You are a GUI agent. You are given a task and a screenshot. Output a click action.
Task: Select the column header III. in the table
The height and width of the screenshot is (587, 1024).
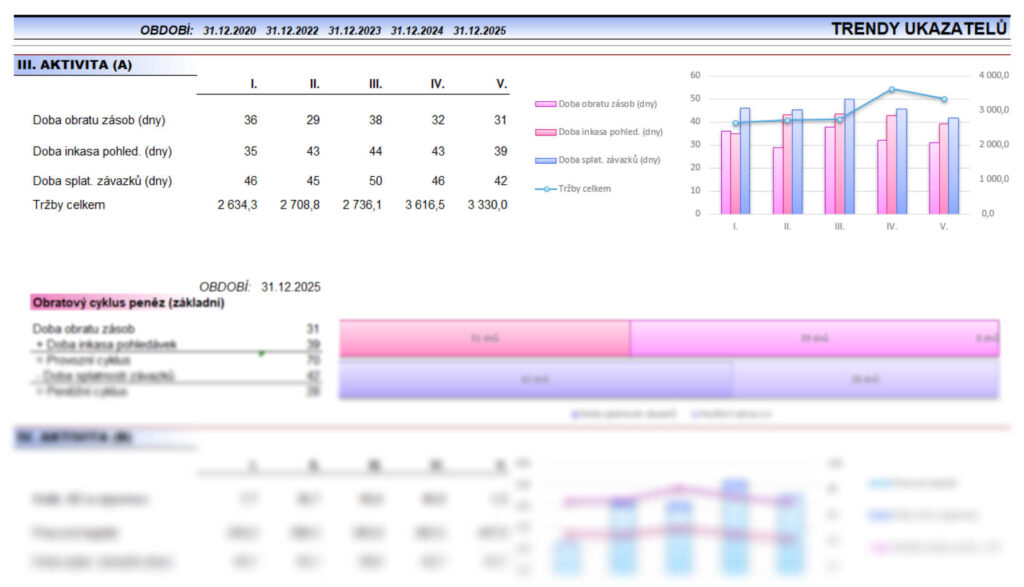point(375,84)
